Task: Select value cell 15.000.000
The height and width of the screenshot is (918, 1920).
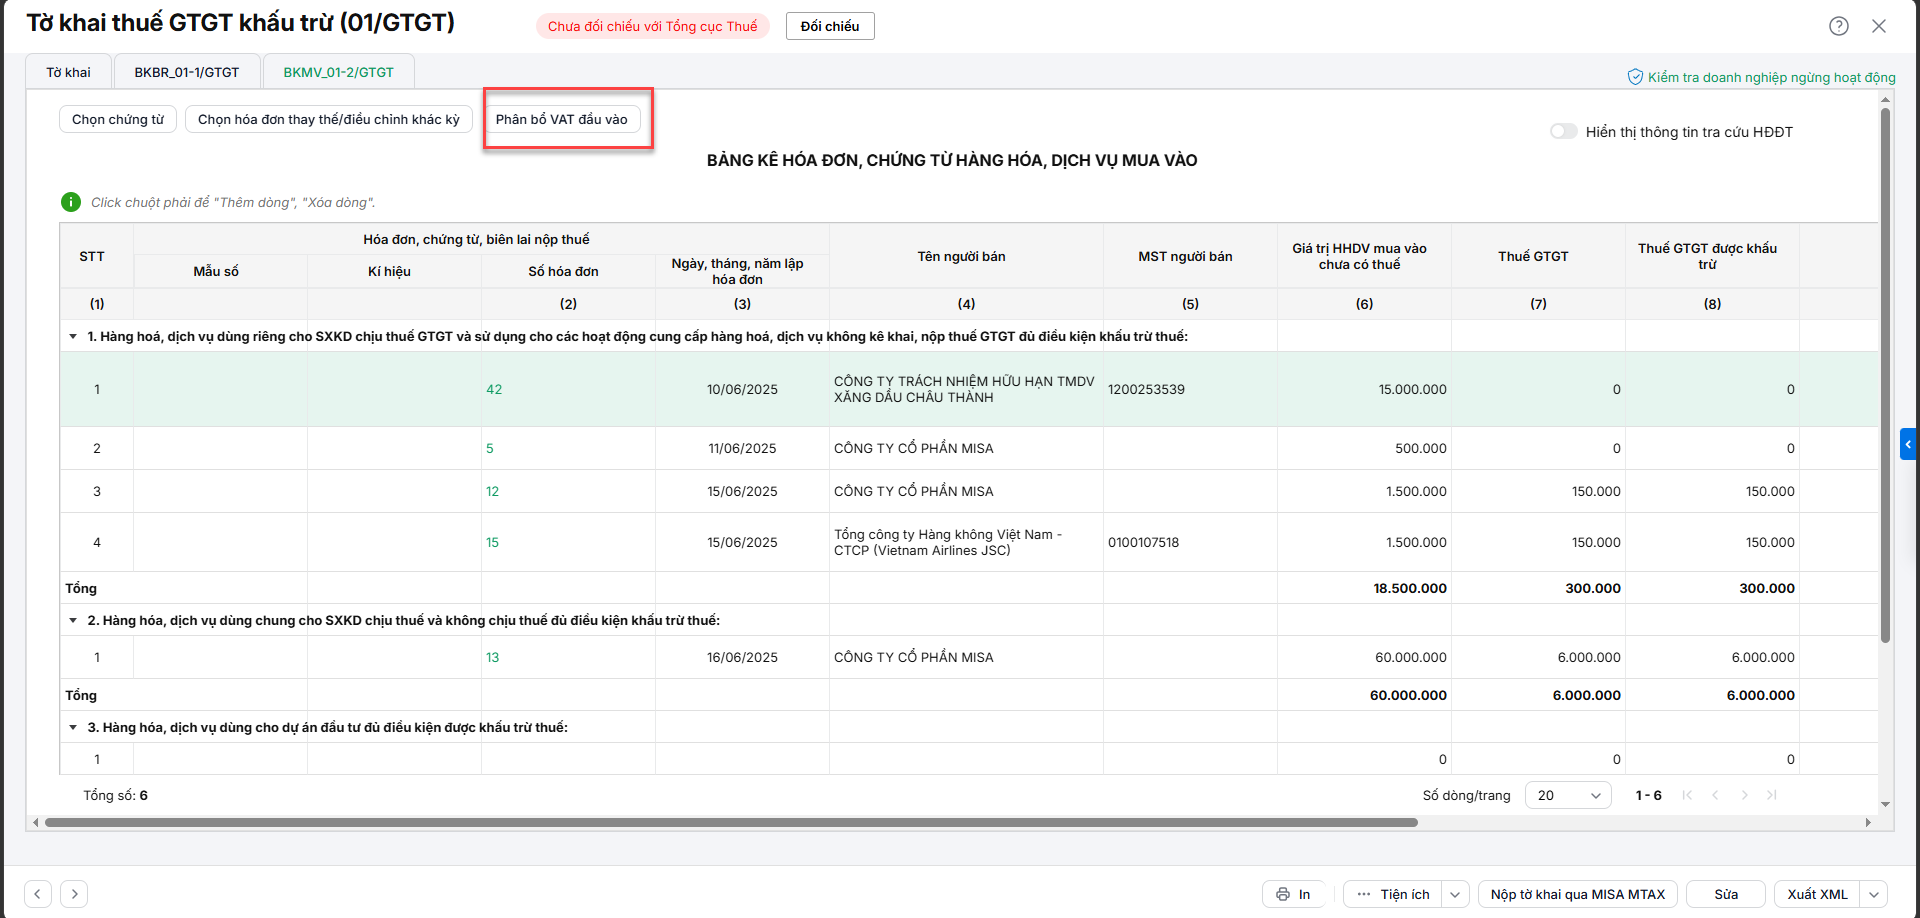Action: point(1364,389)
